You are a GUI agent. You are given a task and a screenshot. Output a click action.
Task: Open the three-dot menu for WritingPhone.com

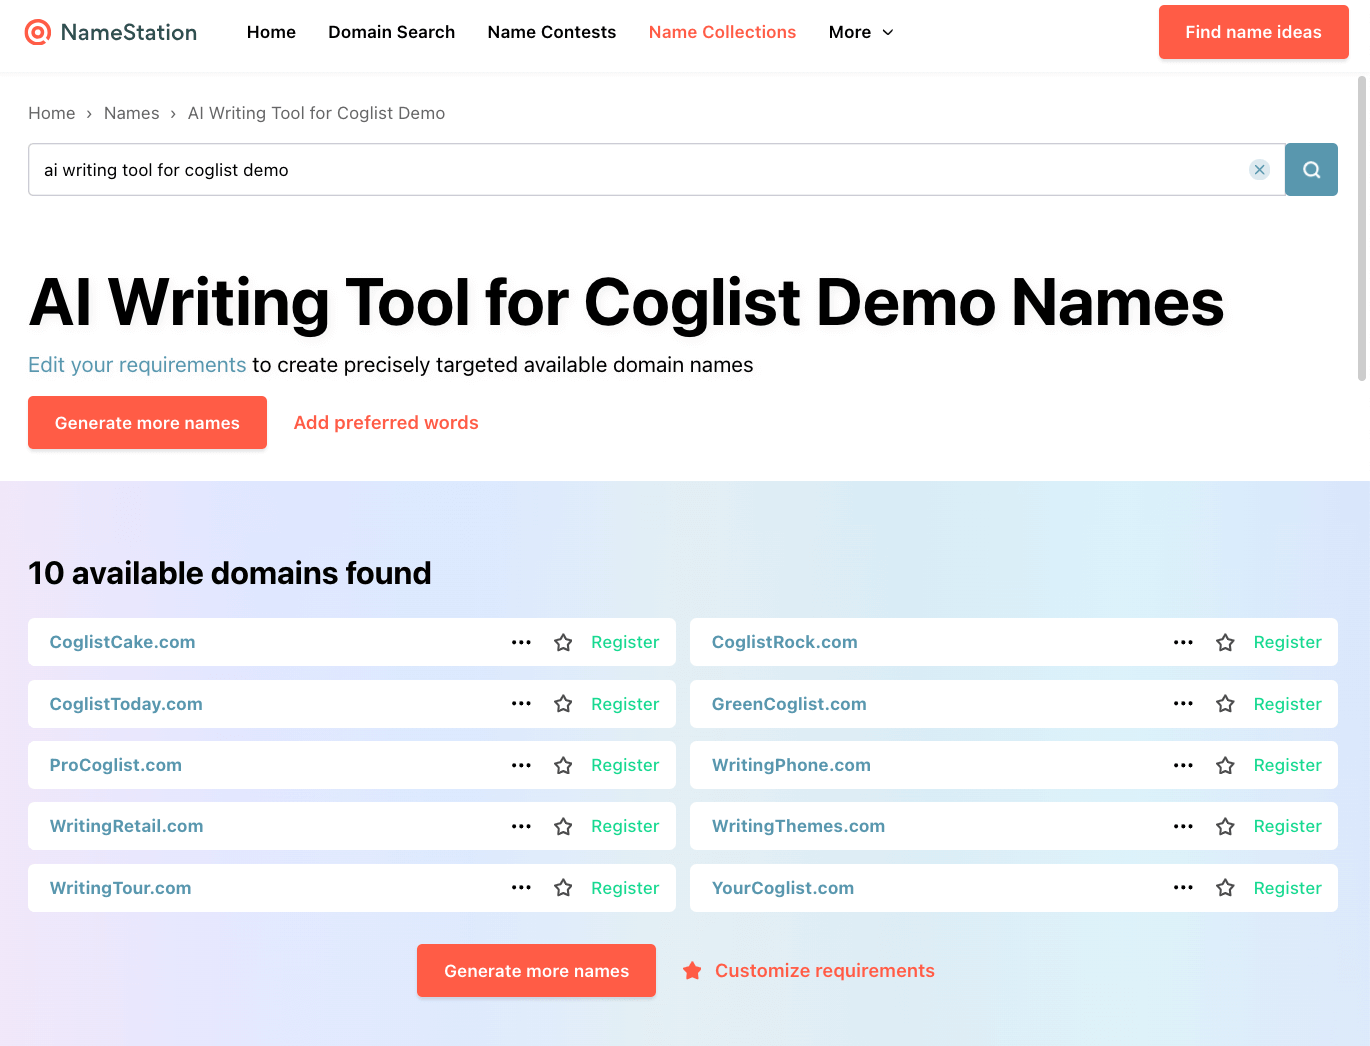tap(1183, 765)
